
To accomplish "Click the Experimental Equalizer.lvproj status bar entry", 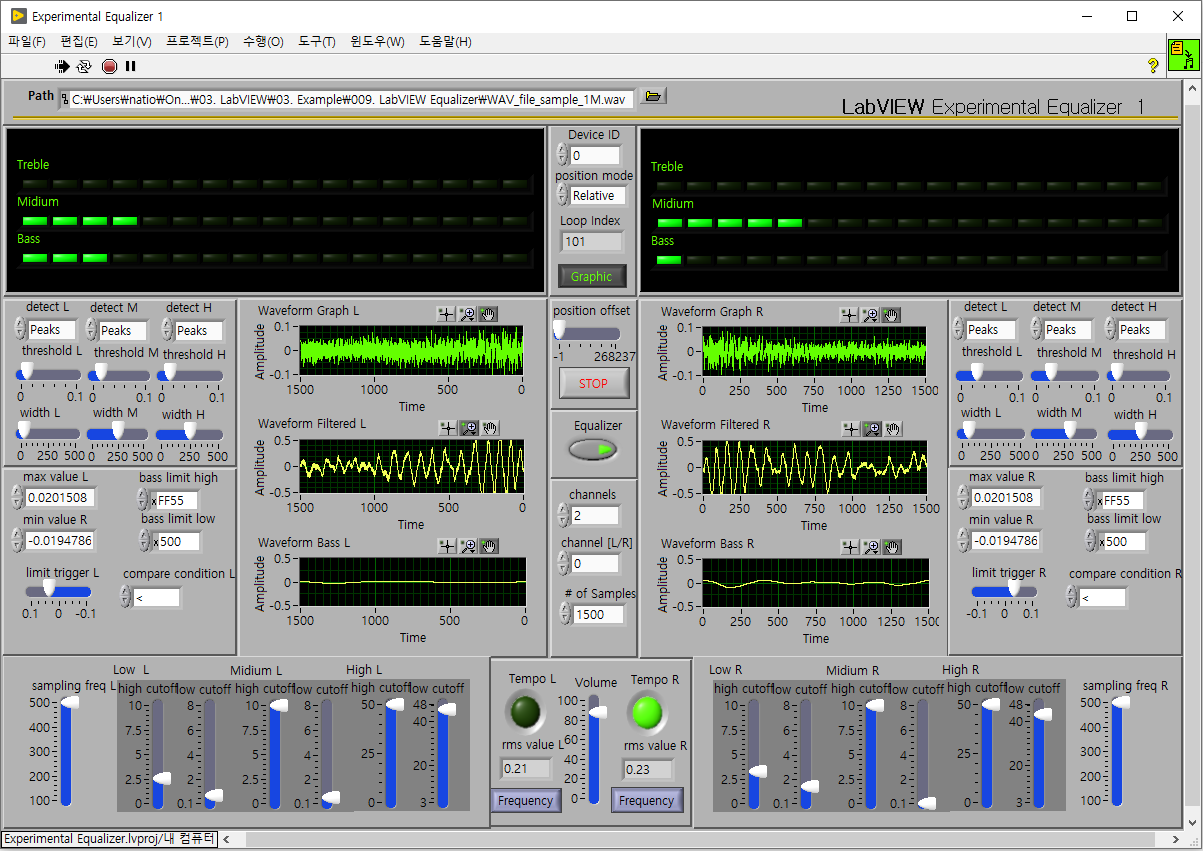I will [109, 839].
